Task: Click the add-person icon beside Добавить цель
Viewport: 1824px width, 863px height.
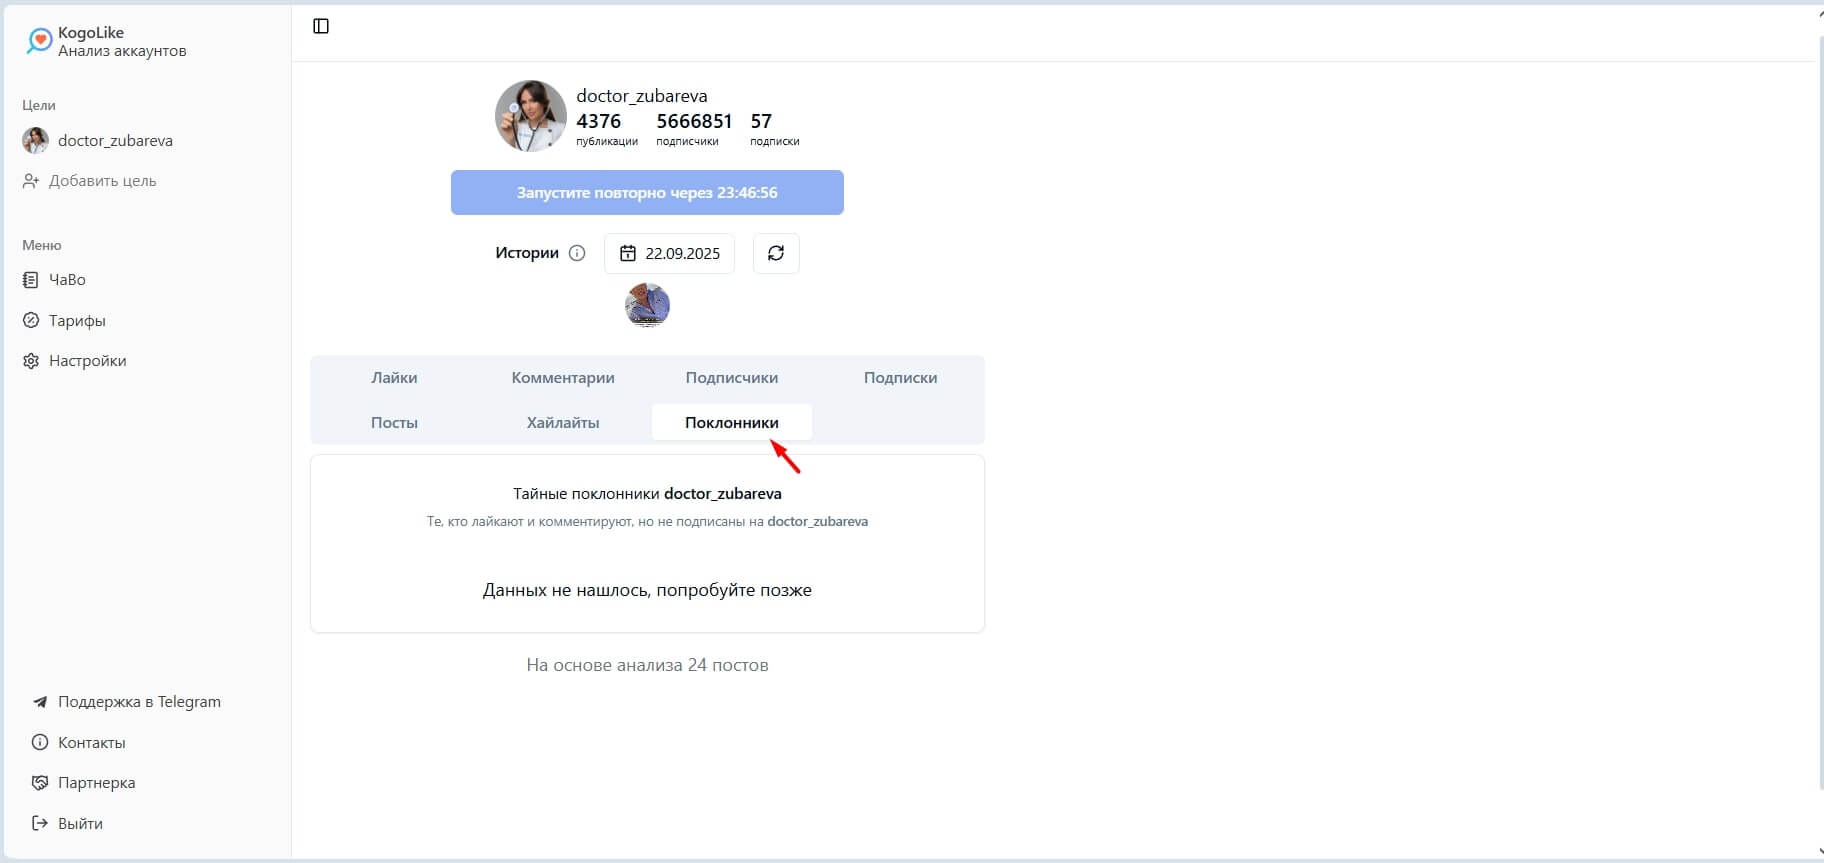Action: (x=31, y=181)
